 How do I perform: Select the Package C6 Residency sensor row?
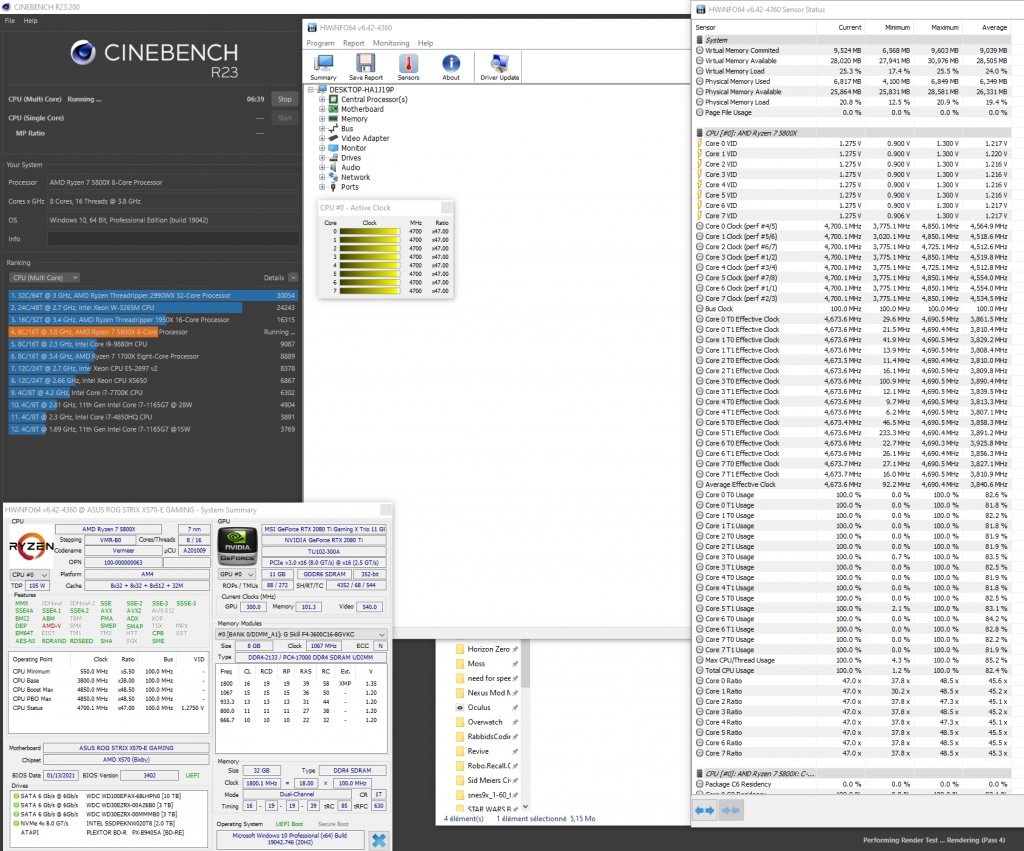[853, 784]
